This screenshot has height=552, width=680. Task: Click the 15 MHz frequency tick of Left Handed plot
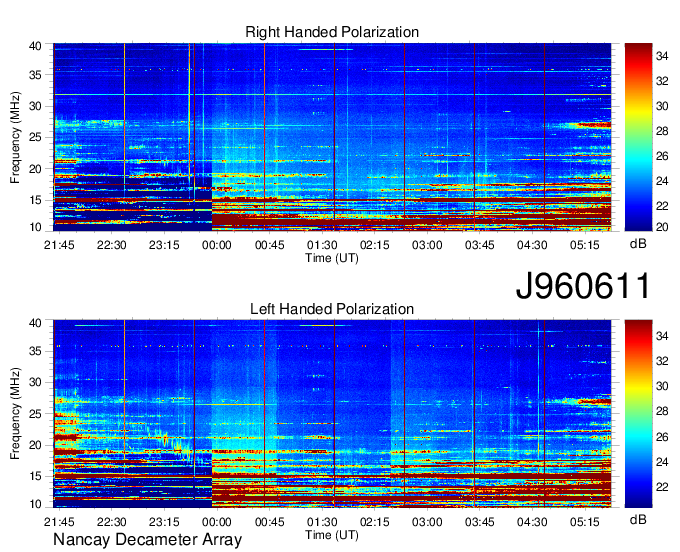pos(35,477)
